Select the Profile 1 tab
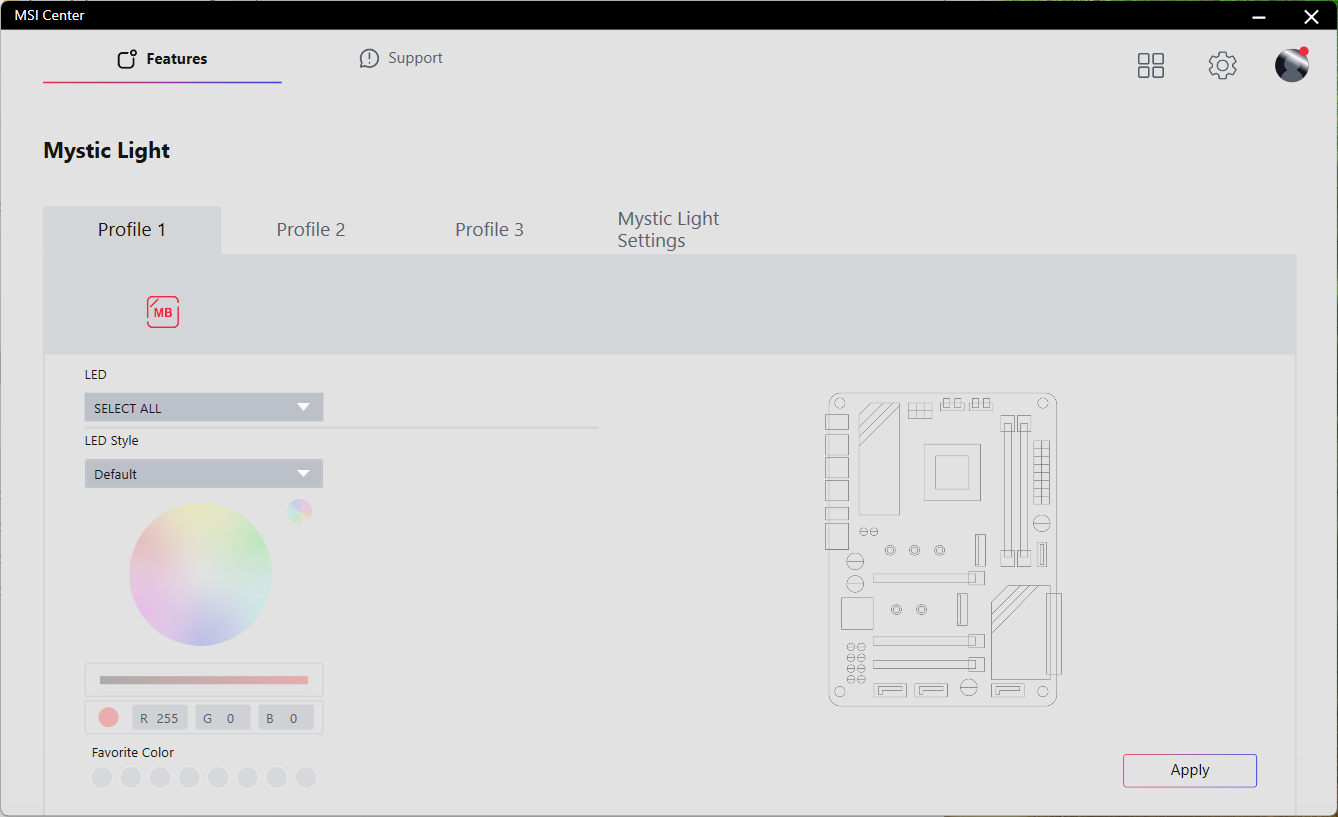Image resolution: width=1338 pixels, height=817 pixels. 132,230
